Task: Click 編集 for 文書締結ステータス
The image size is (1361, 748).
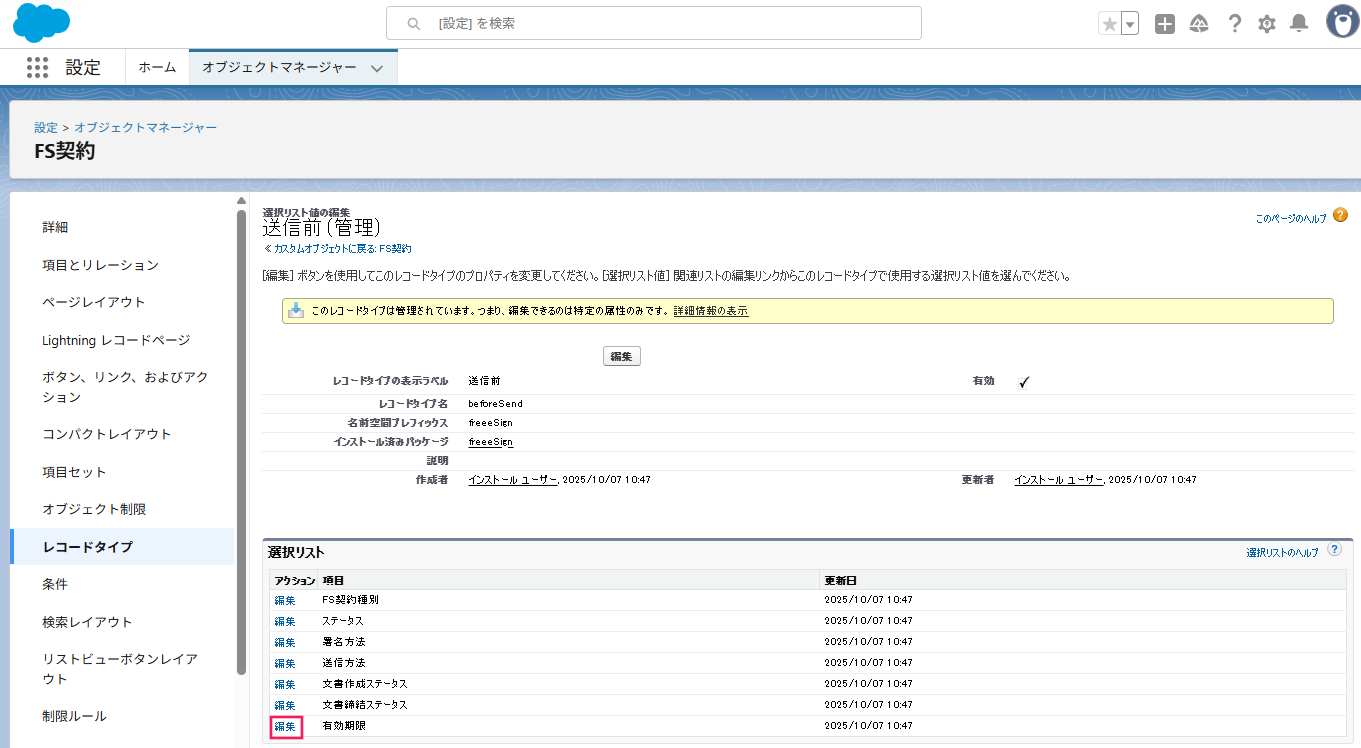Action: click(x=285, y=705)
